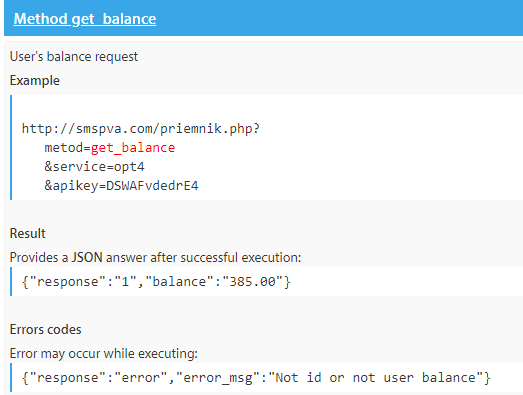Click the red get_balance parameter value
The image size is (523, 395).
pos(133,148)
